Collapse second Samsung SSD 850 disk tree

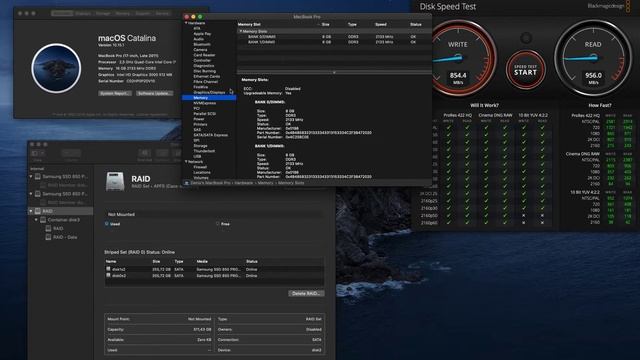[x=31, y=194]
